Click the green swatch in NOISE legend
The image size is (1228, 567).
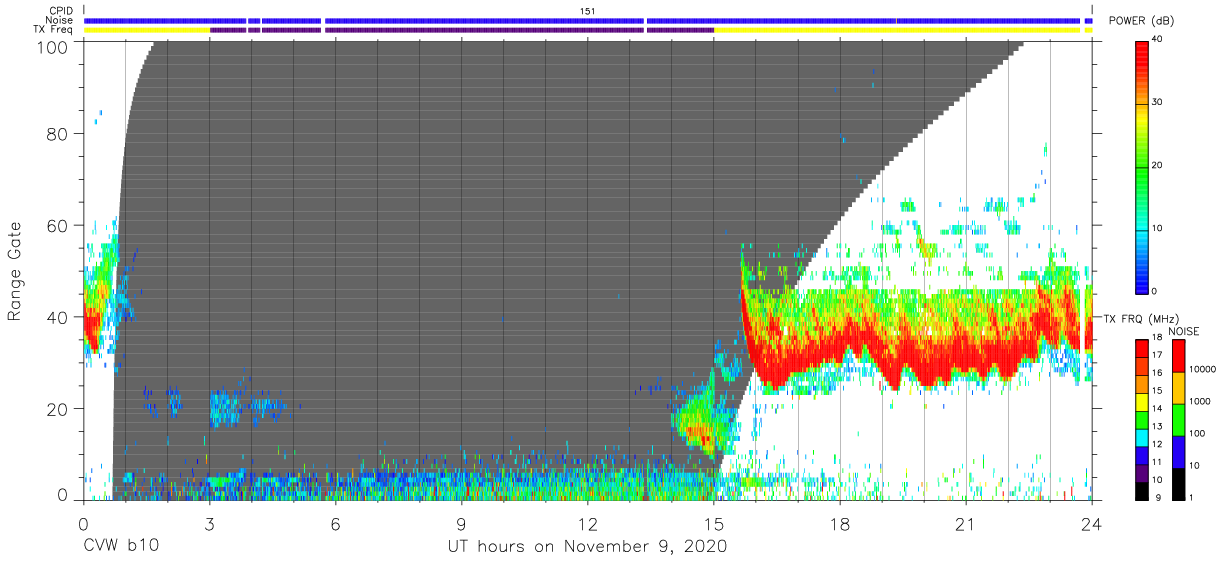(1177, 420)
